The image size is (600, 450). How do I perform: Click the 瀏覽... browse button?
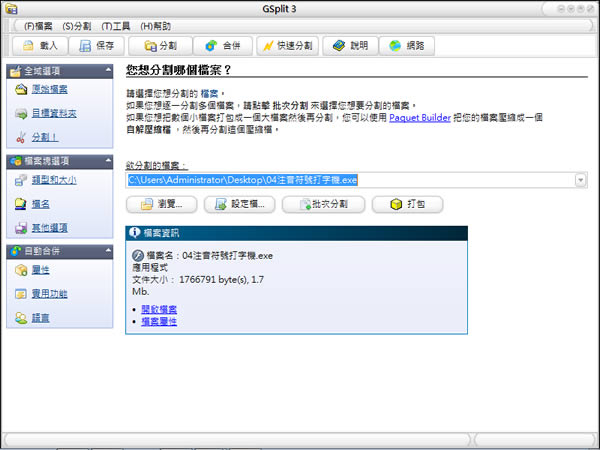pos(161,204)
